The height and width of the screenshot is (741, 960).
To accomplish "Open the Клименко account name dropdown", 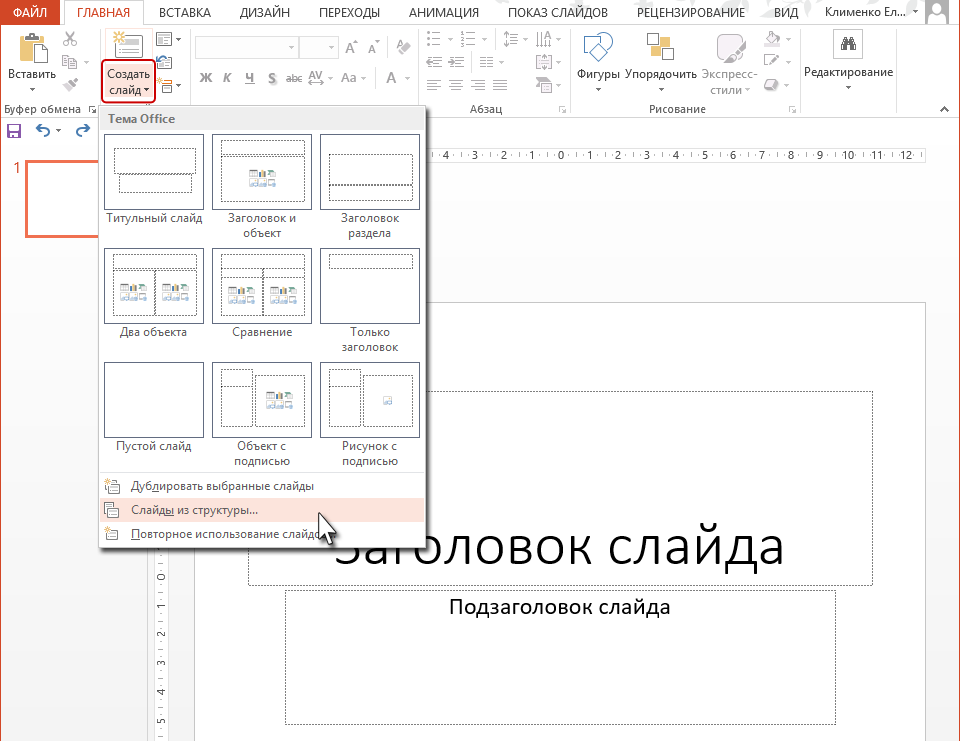I will (872, 12).
